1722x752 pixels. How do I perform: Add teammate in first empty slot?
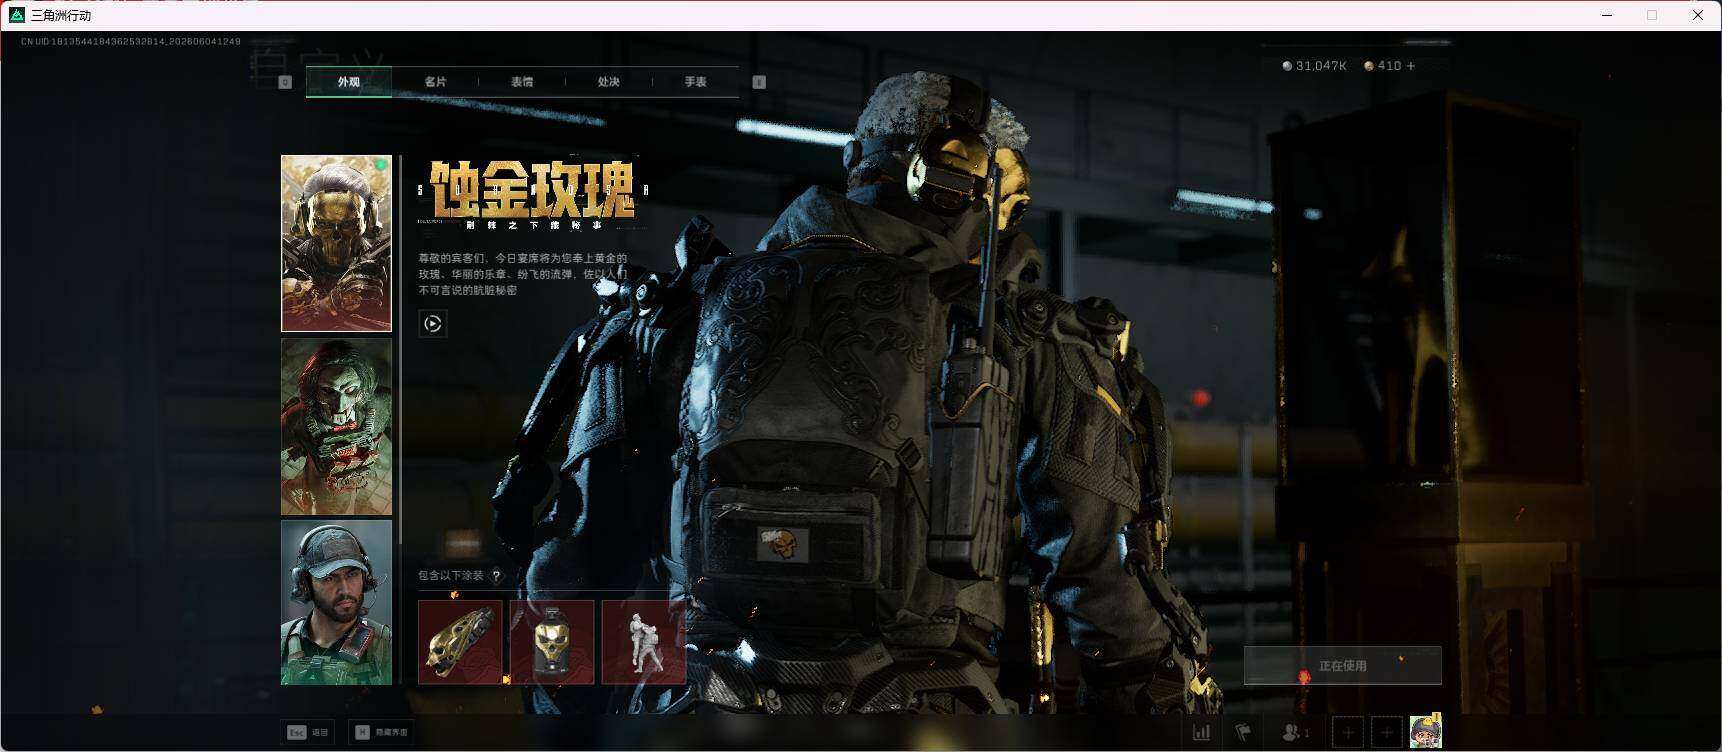(1348, 733)
